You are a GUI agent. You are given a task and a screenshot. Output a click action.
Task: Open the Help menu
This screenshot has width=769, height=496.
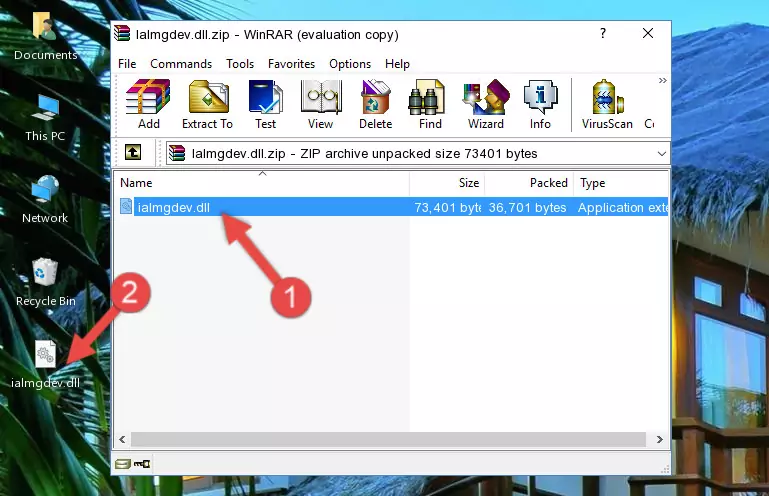(397, 64)
